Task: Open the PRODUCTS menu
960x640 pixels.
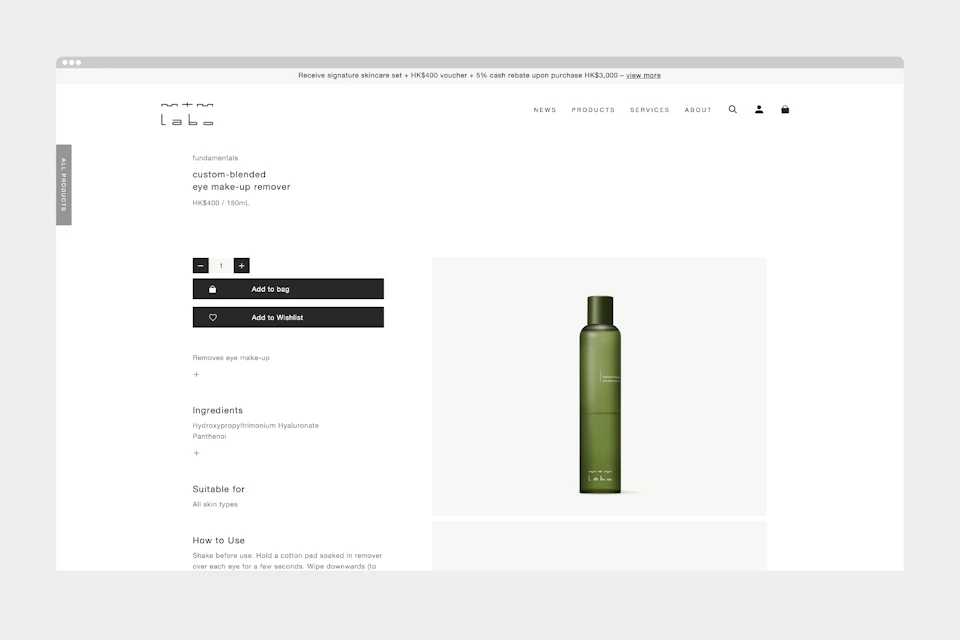Action: pos(593,110)
